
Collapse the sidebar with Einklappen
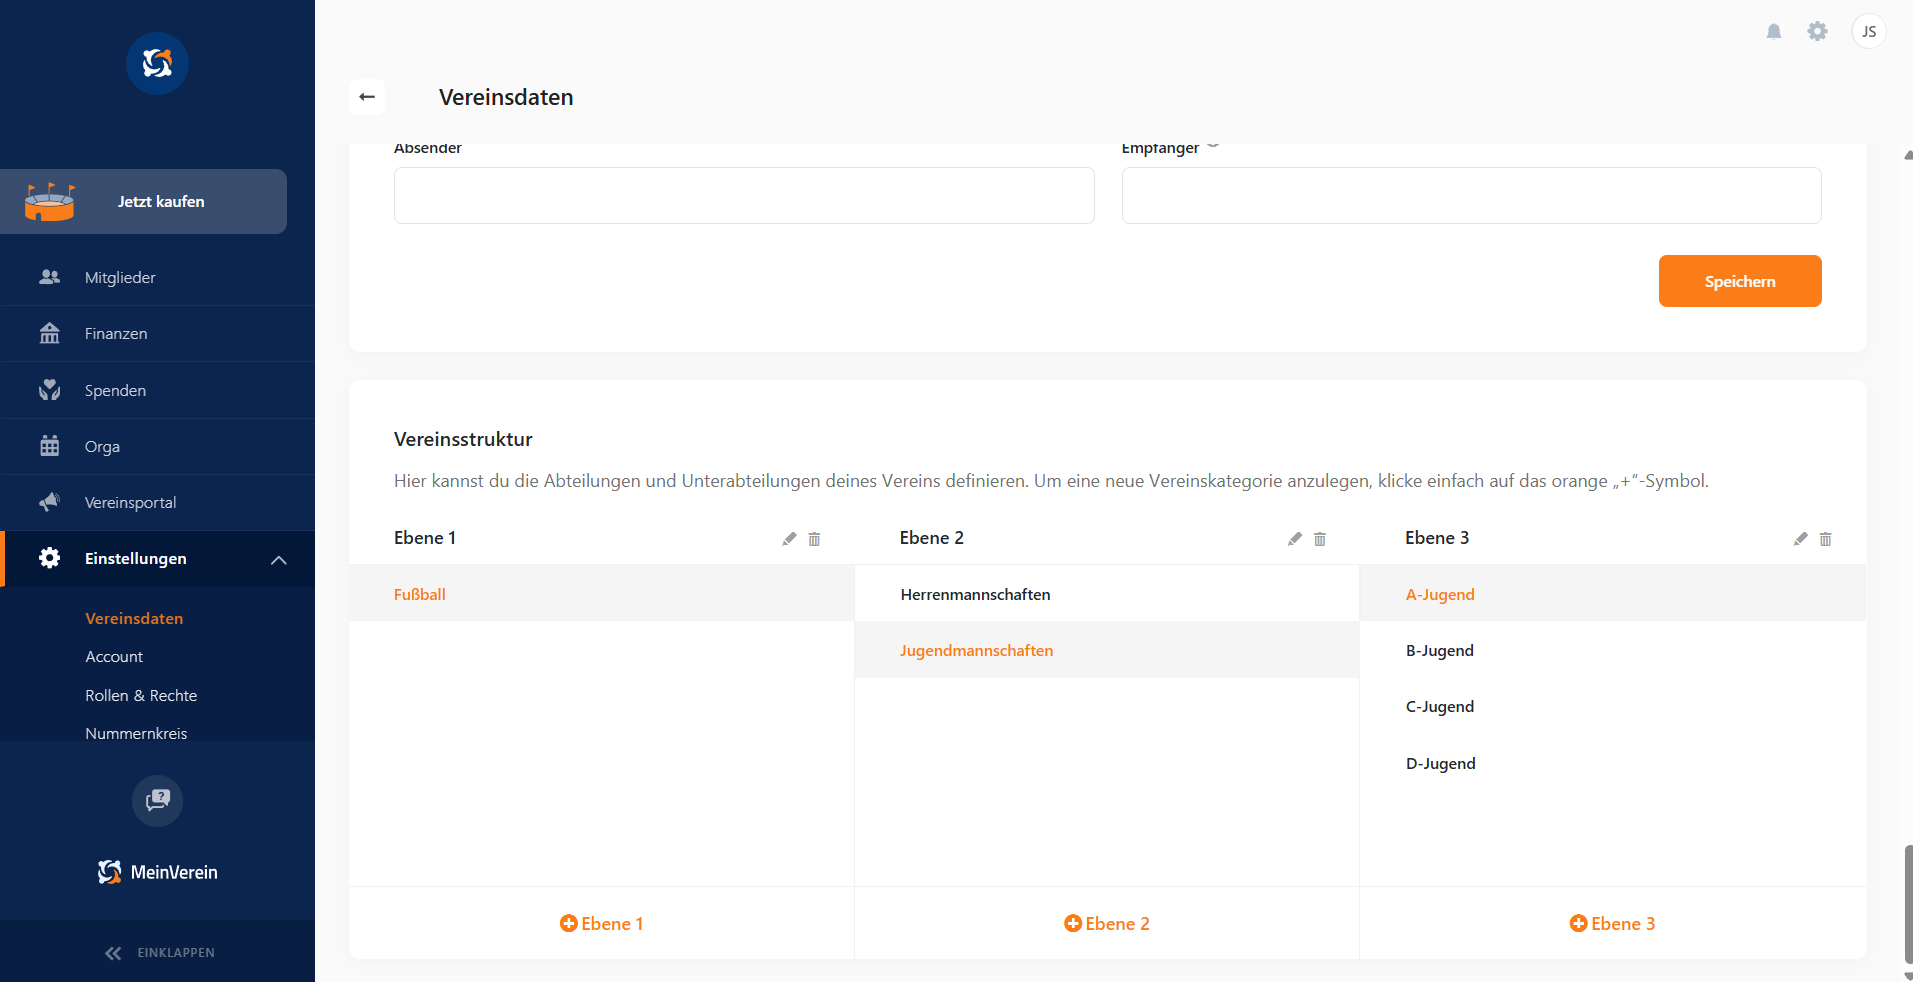tap(160, 952)
